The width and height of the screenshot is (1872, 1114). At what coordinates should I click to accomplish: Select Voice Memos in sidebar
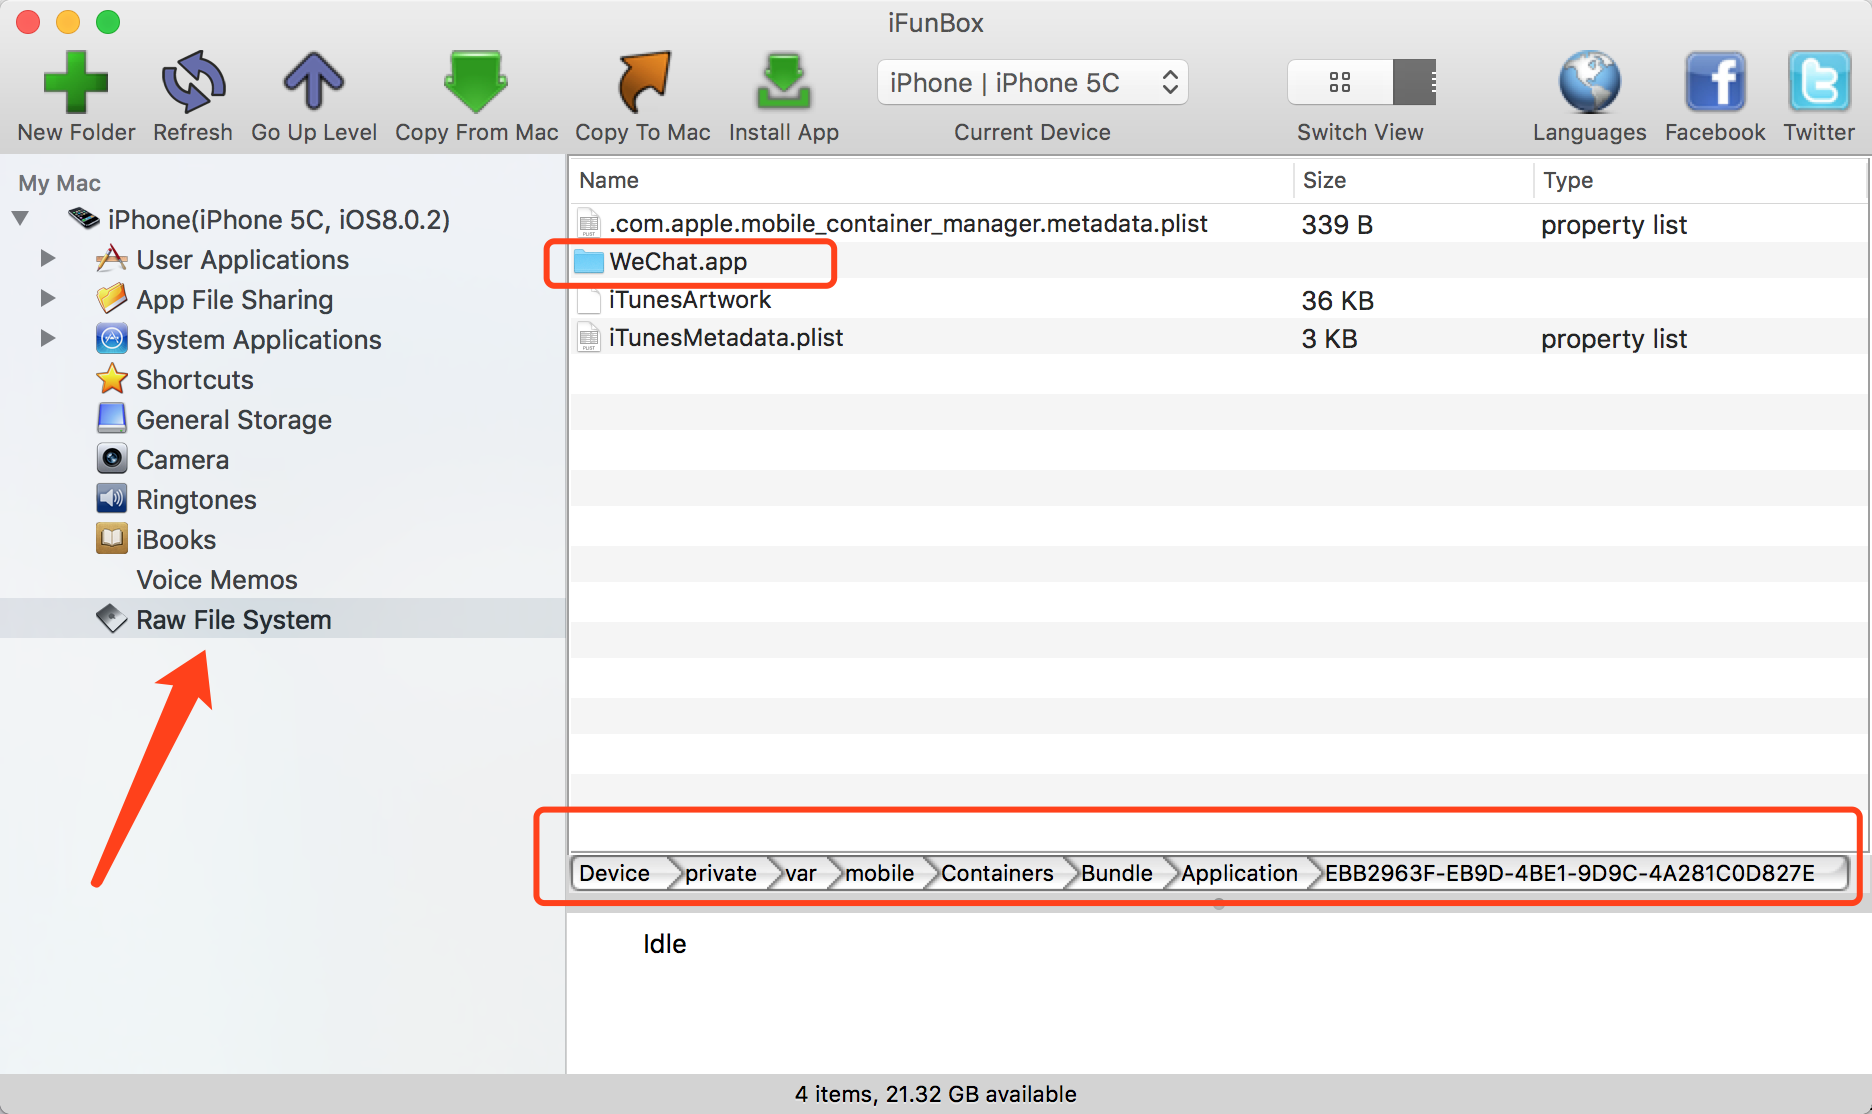click(x=217, y=580)
